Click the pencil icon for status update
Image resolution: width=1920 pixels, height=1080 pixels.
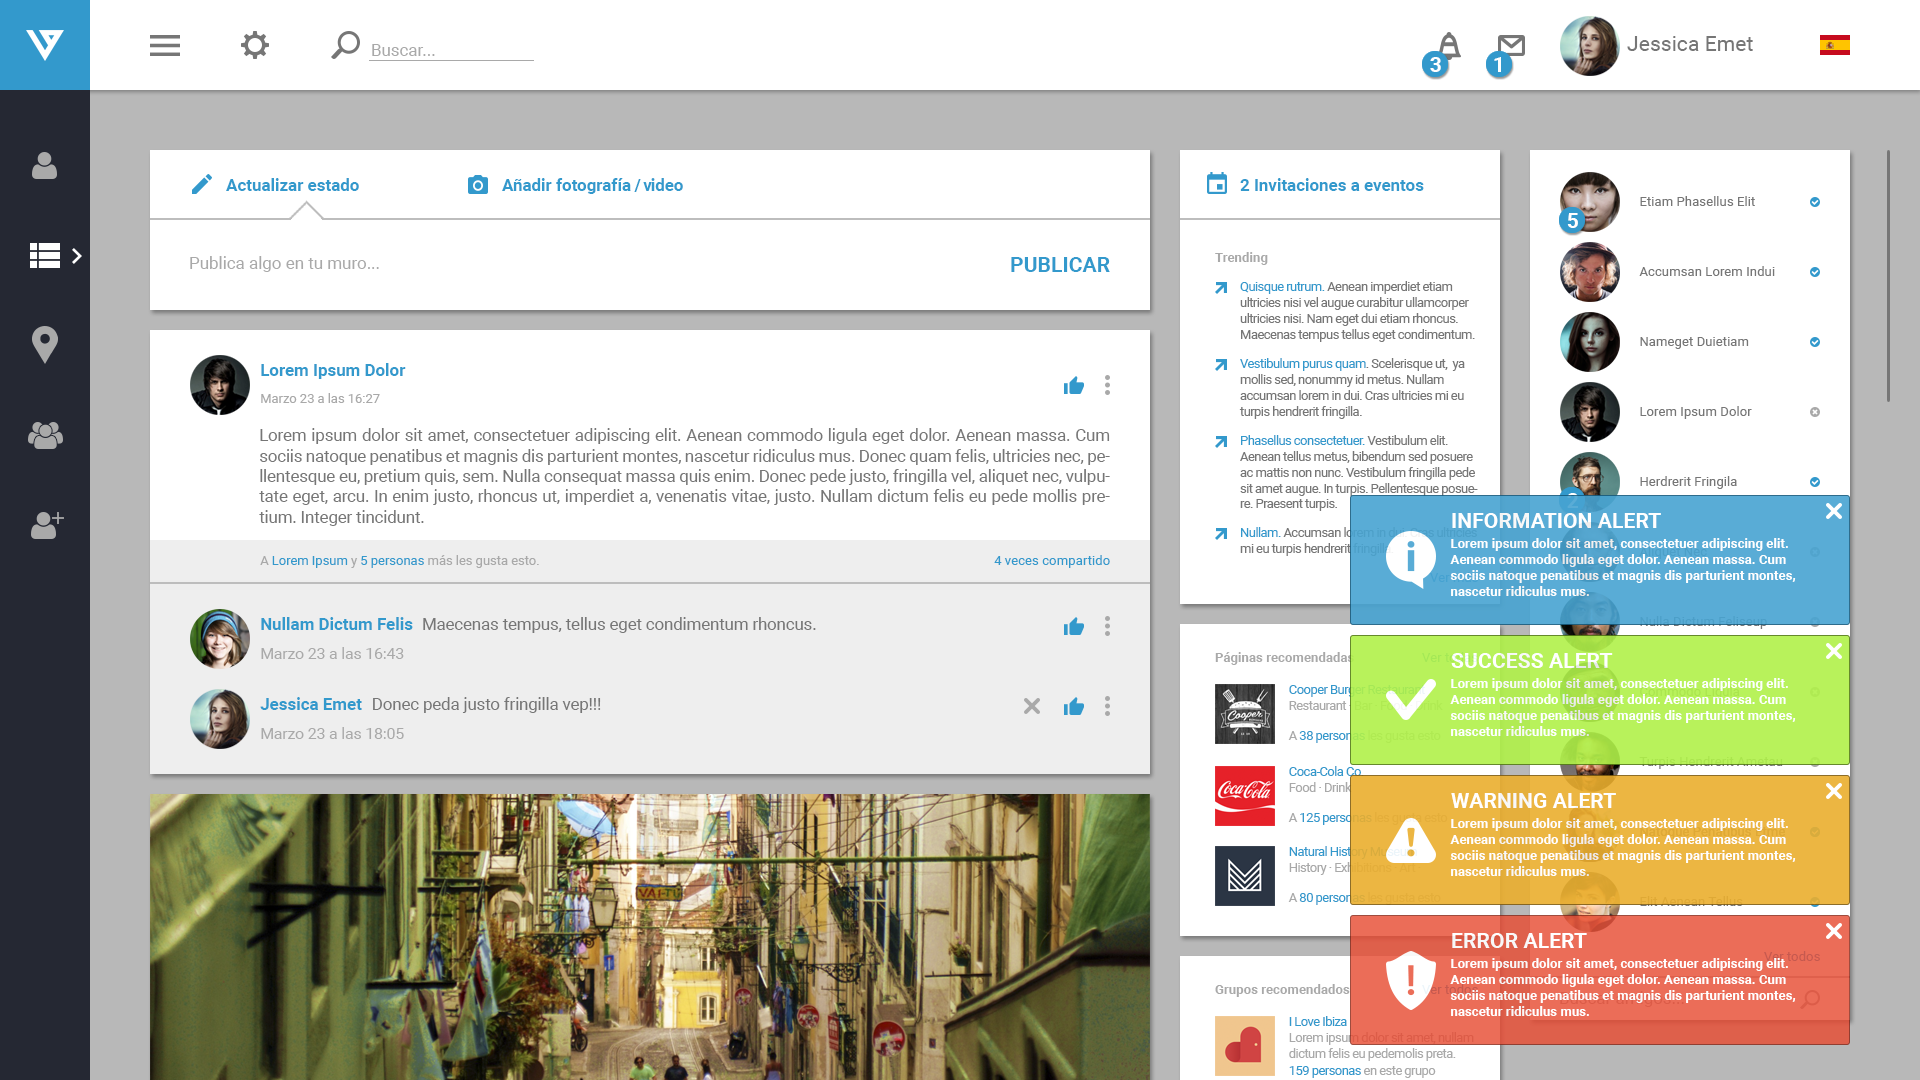(x=202, y=184)
